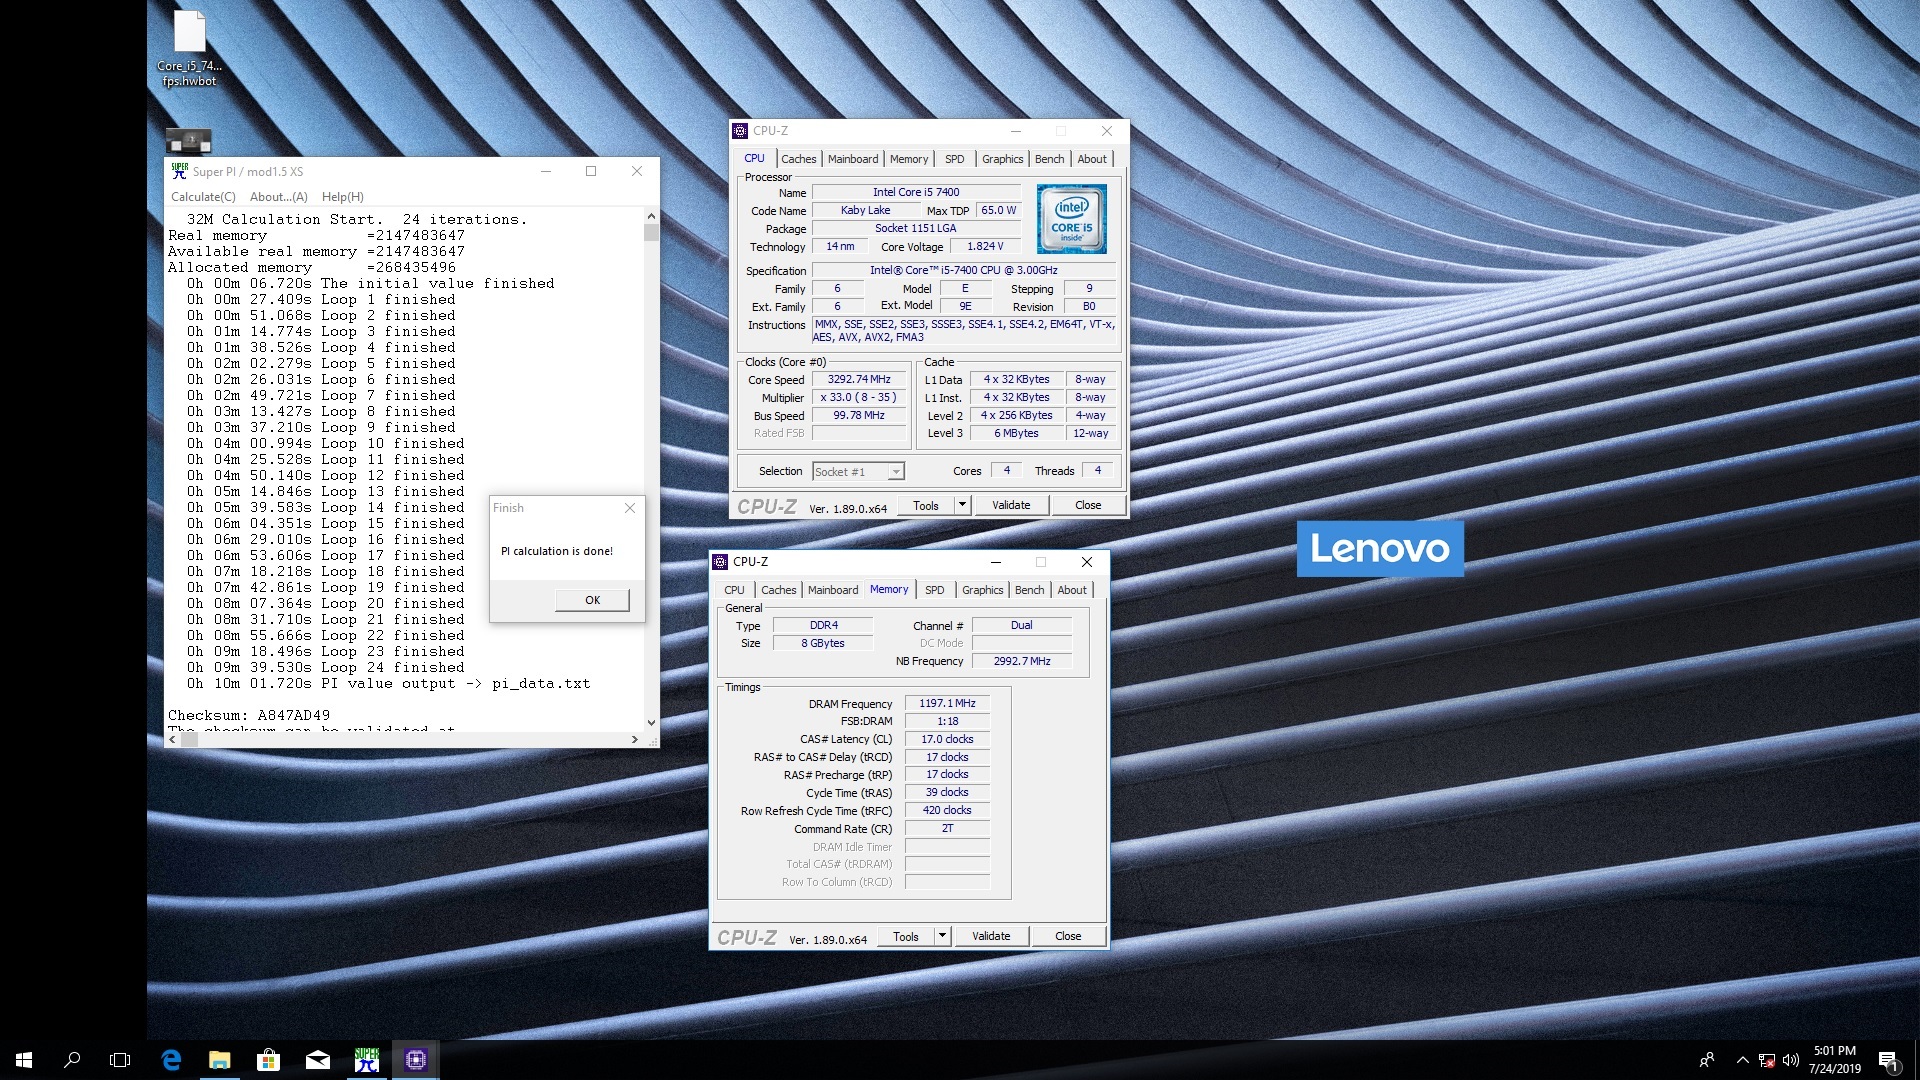Open the Calculate(C) menu in Super PI
Screen dimensions: 1920x1080
click(203, 197)
